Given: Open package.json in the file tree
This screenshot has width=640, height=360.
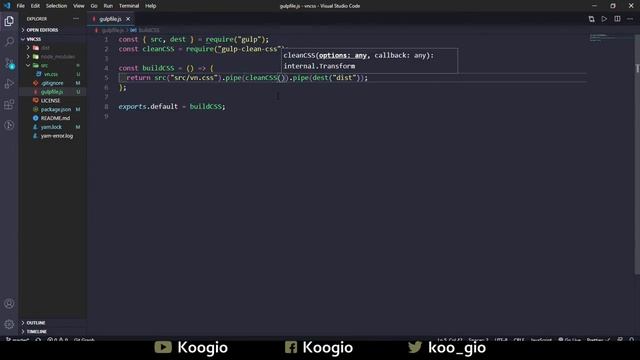Looking at the screenshot, I should (56, 109).
